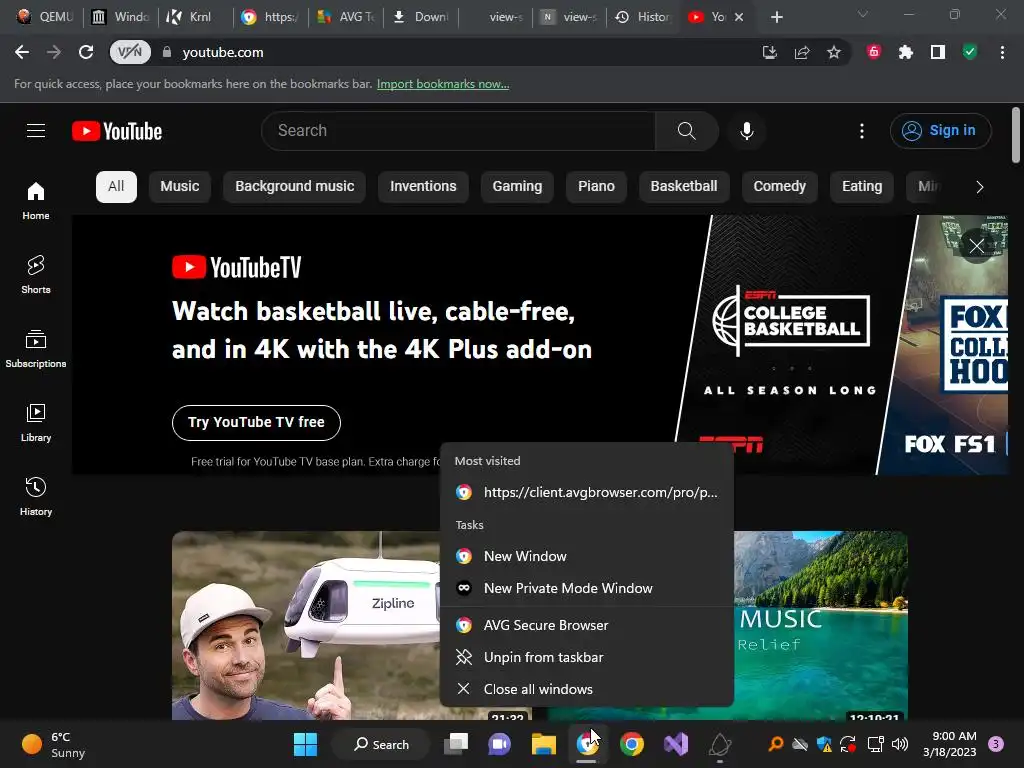The width and height of the screenshot is (1024, 768).
Task: Open a new tab with the plus button
Action: [776, 17]
